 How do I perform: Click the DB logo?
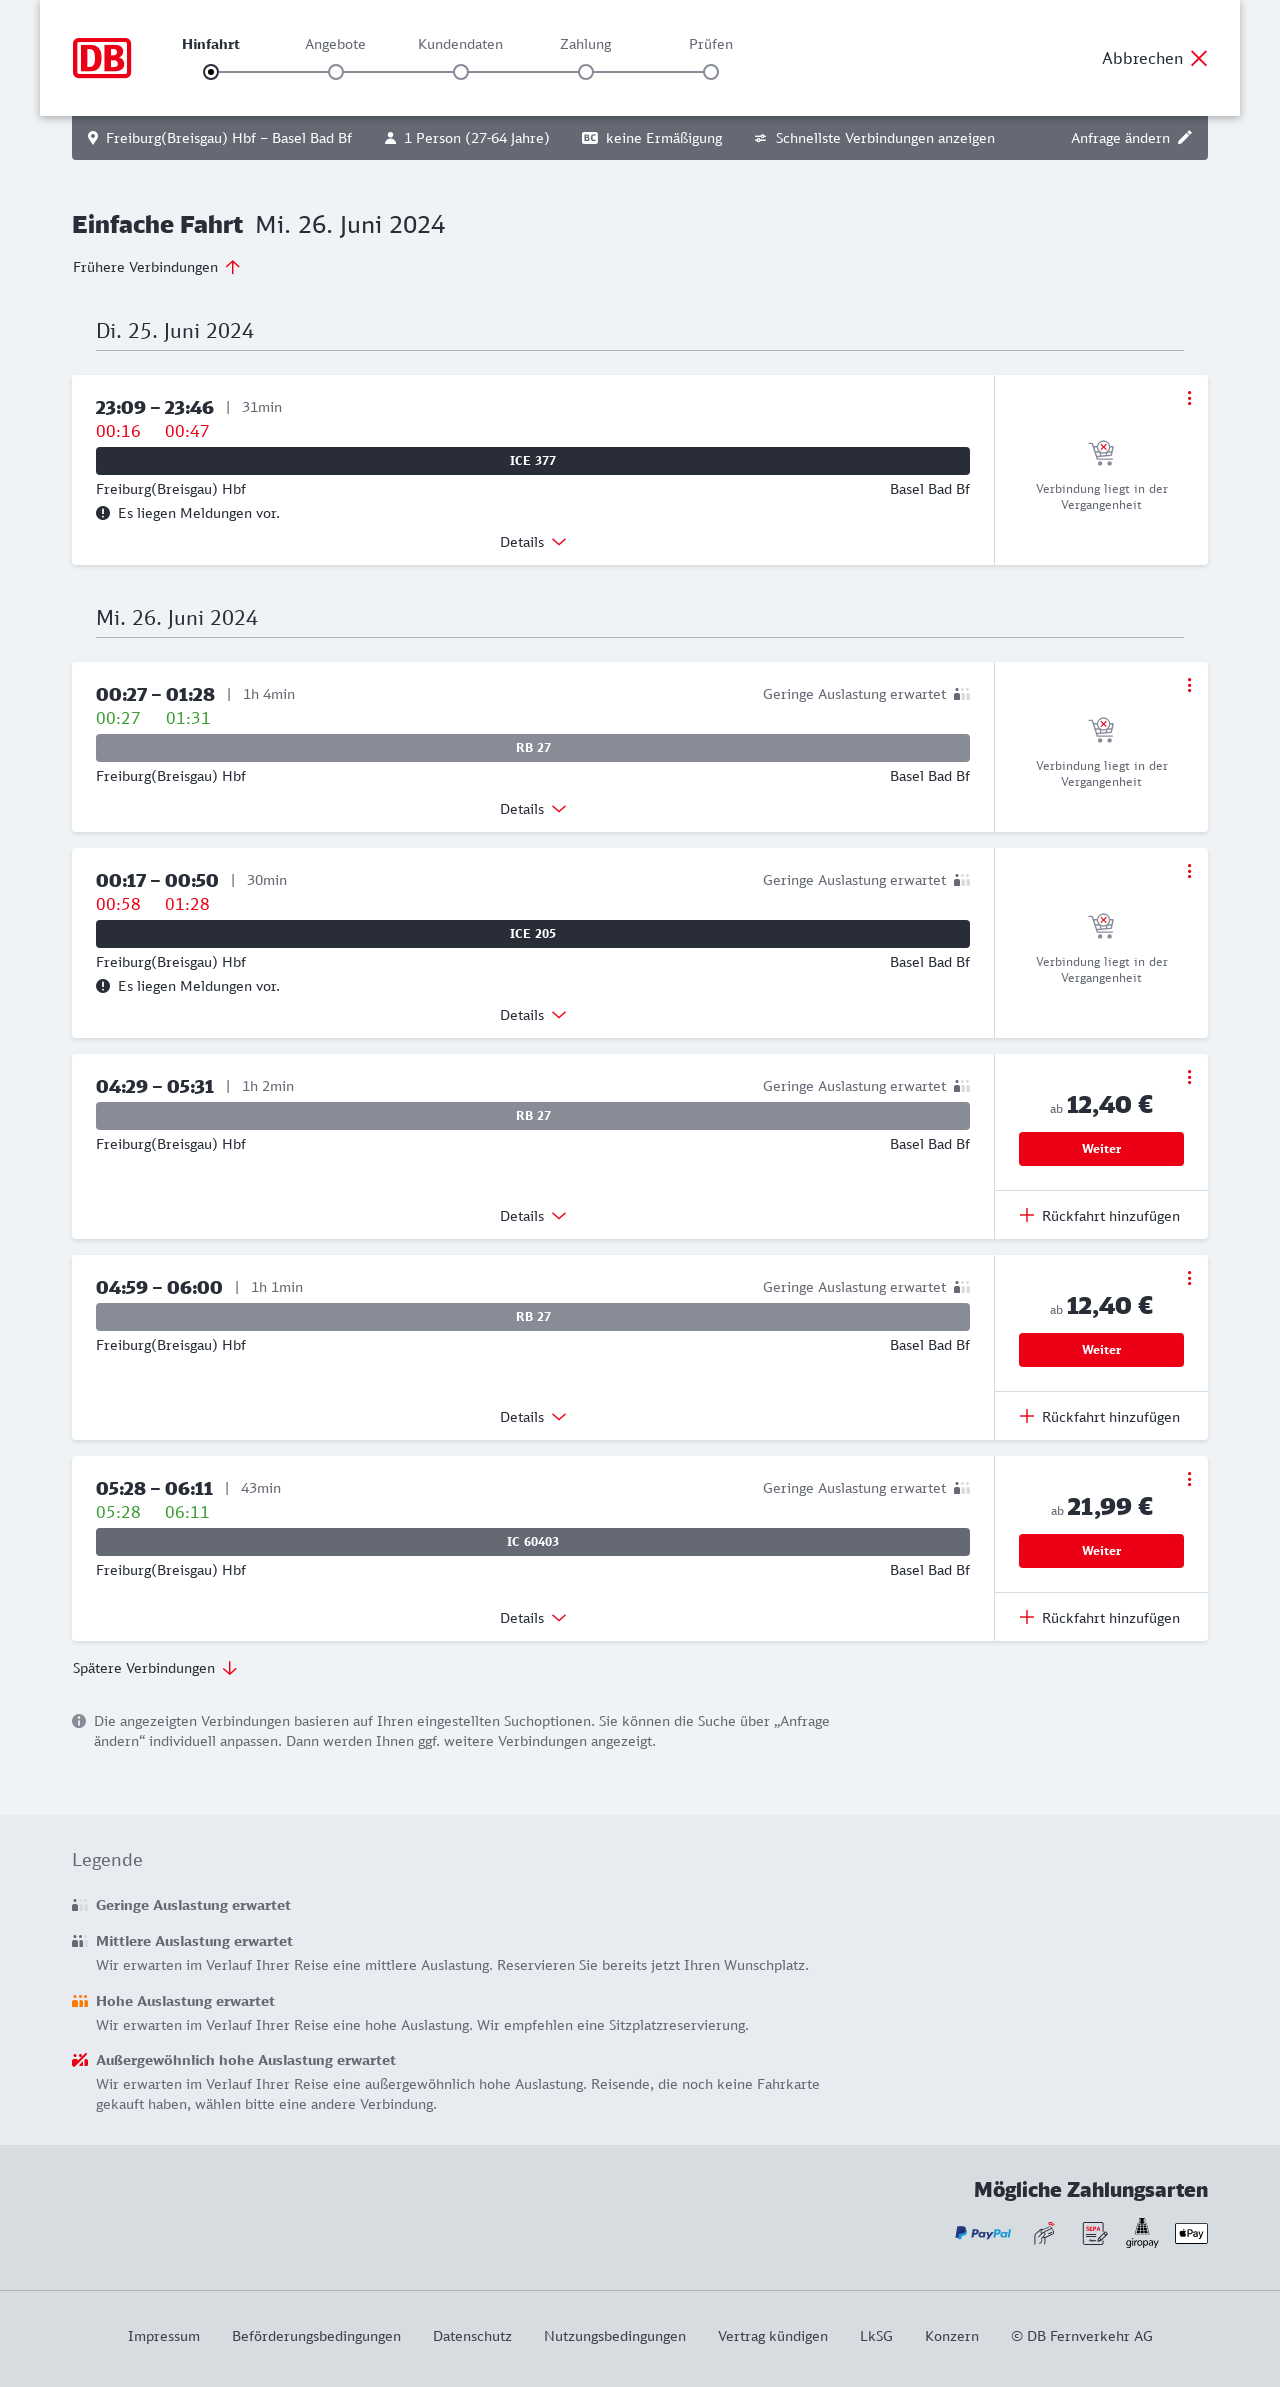pyautogui.click(x=102, y=58)
